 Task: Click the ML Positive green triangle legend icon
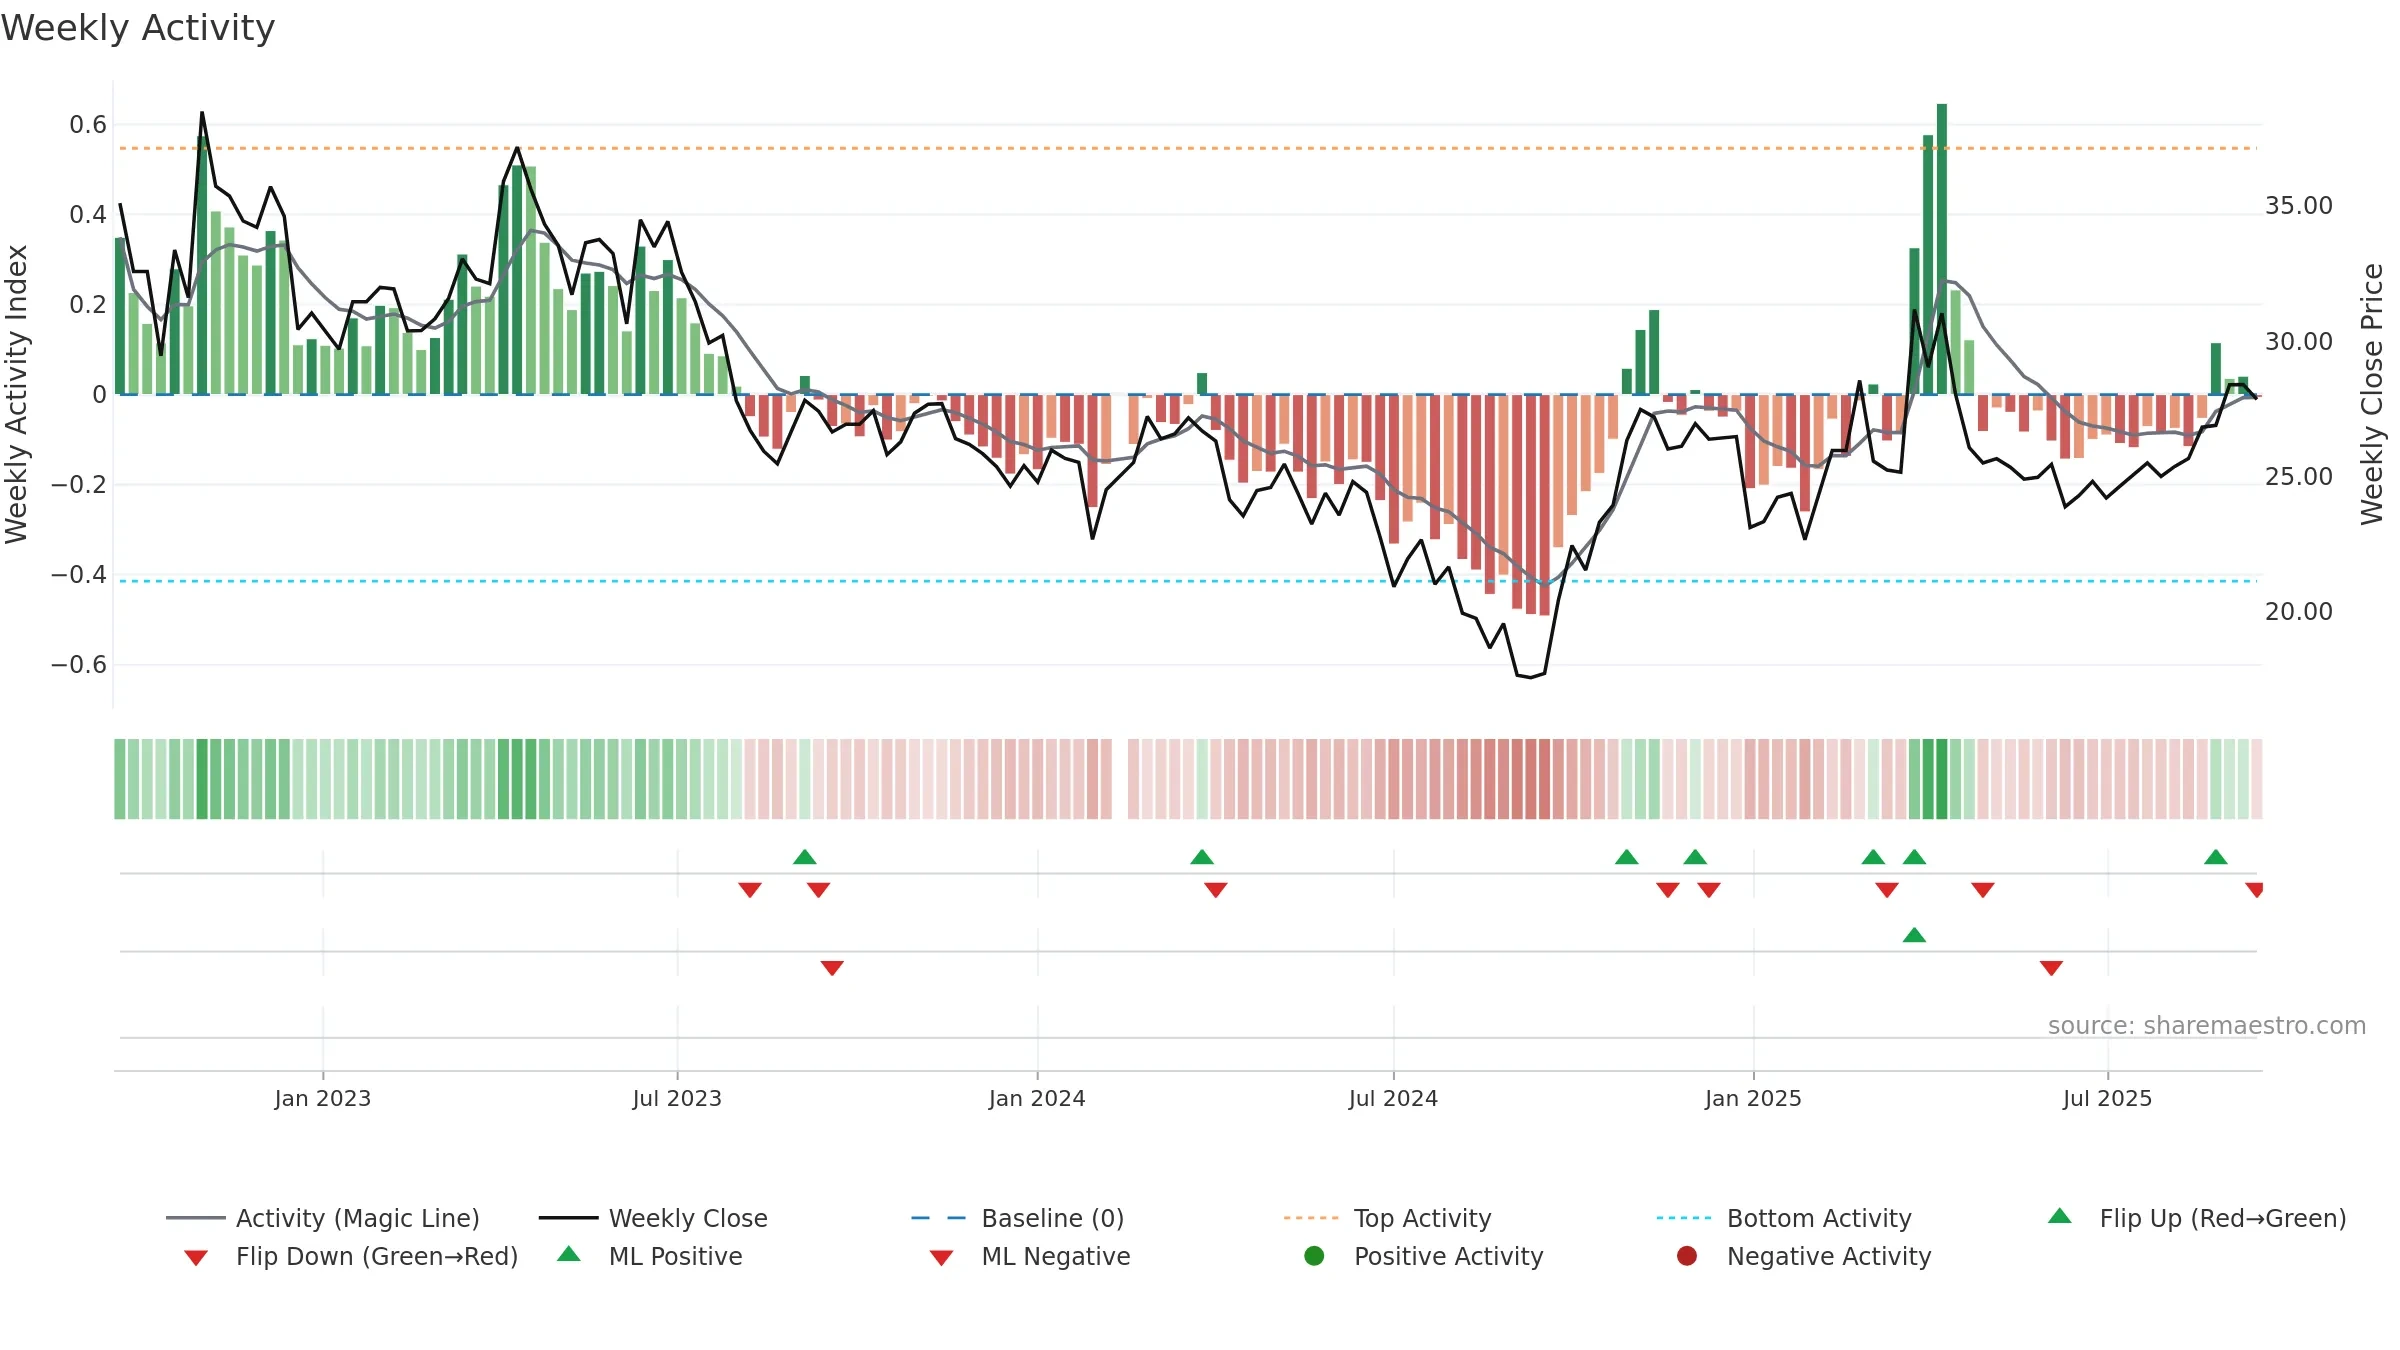568,1254
